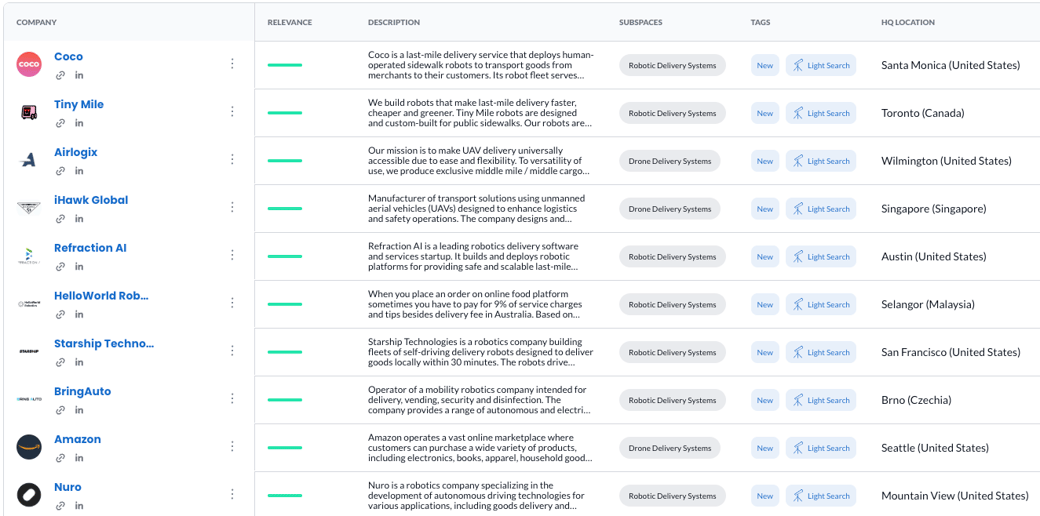Image resolution: width=1040 pixels, height=516 pixels.
Task: Select Drone Delivery Systems subspace for Amazon
Action: (x=670, y=448)
